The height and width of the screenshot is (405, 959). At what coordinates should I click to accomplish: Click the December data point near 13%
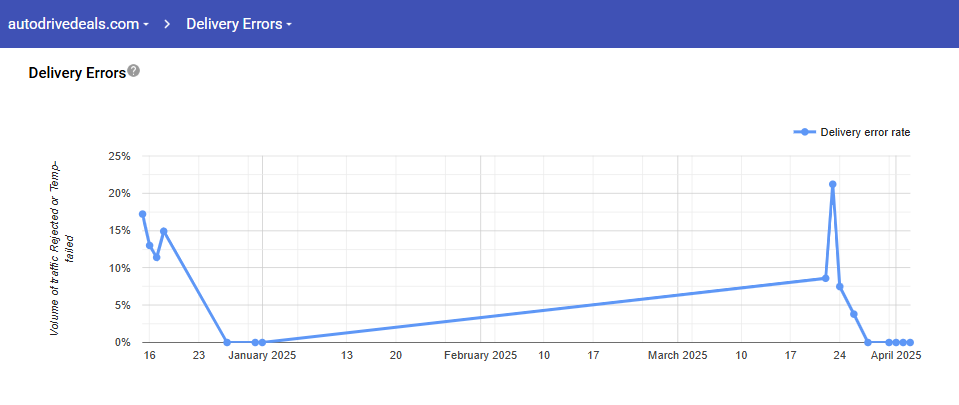[150, 245]
